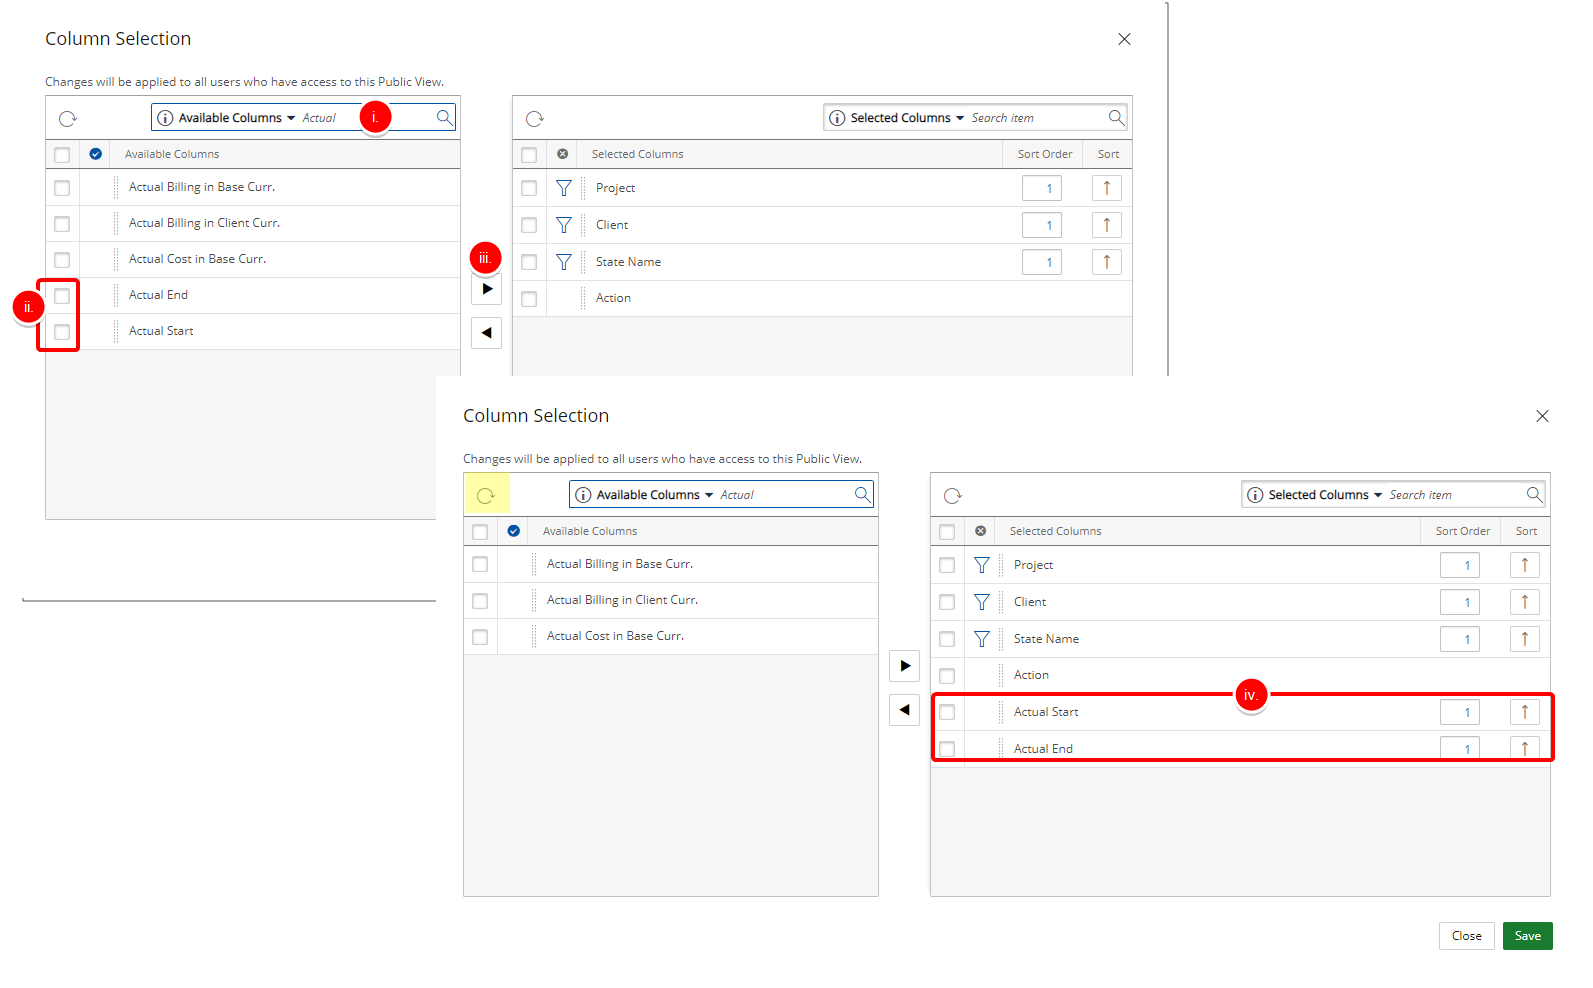
Task: Click Sort Order field on Actual Start row
Action: [1459, 712]
